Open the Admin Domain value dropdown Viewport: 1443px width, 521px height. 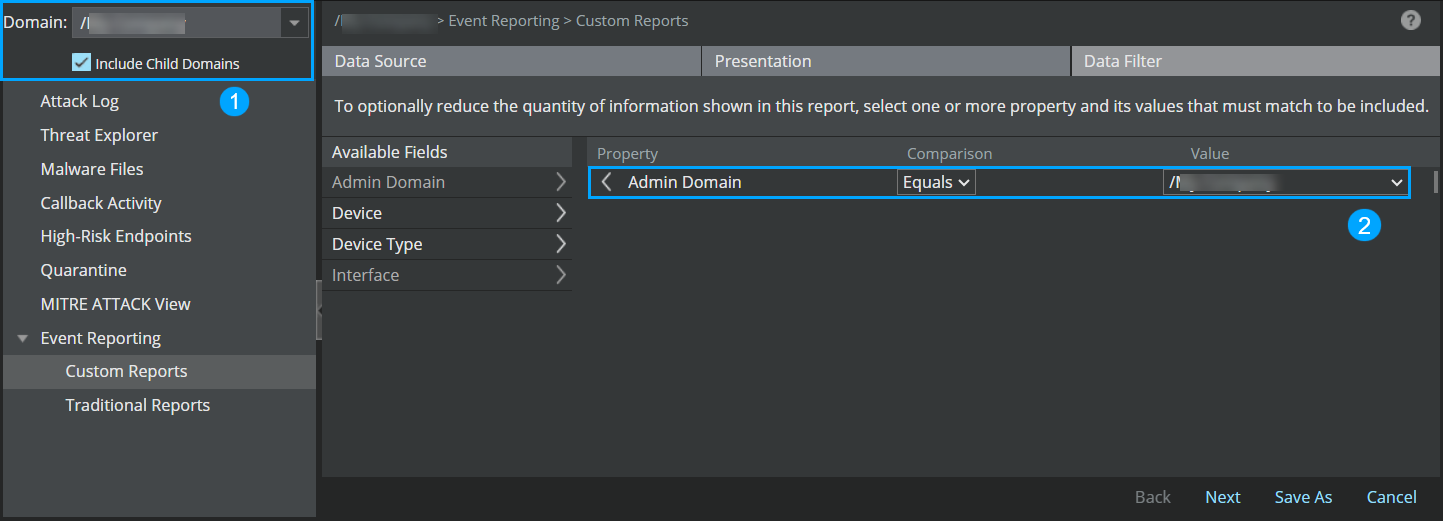1286,182
